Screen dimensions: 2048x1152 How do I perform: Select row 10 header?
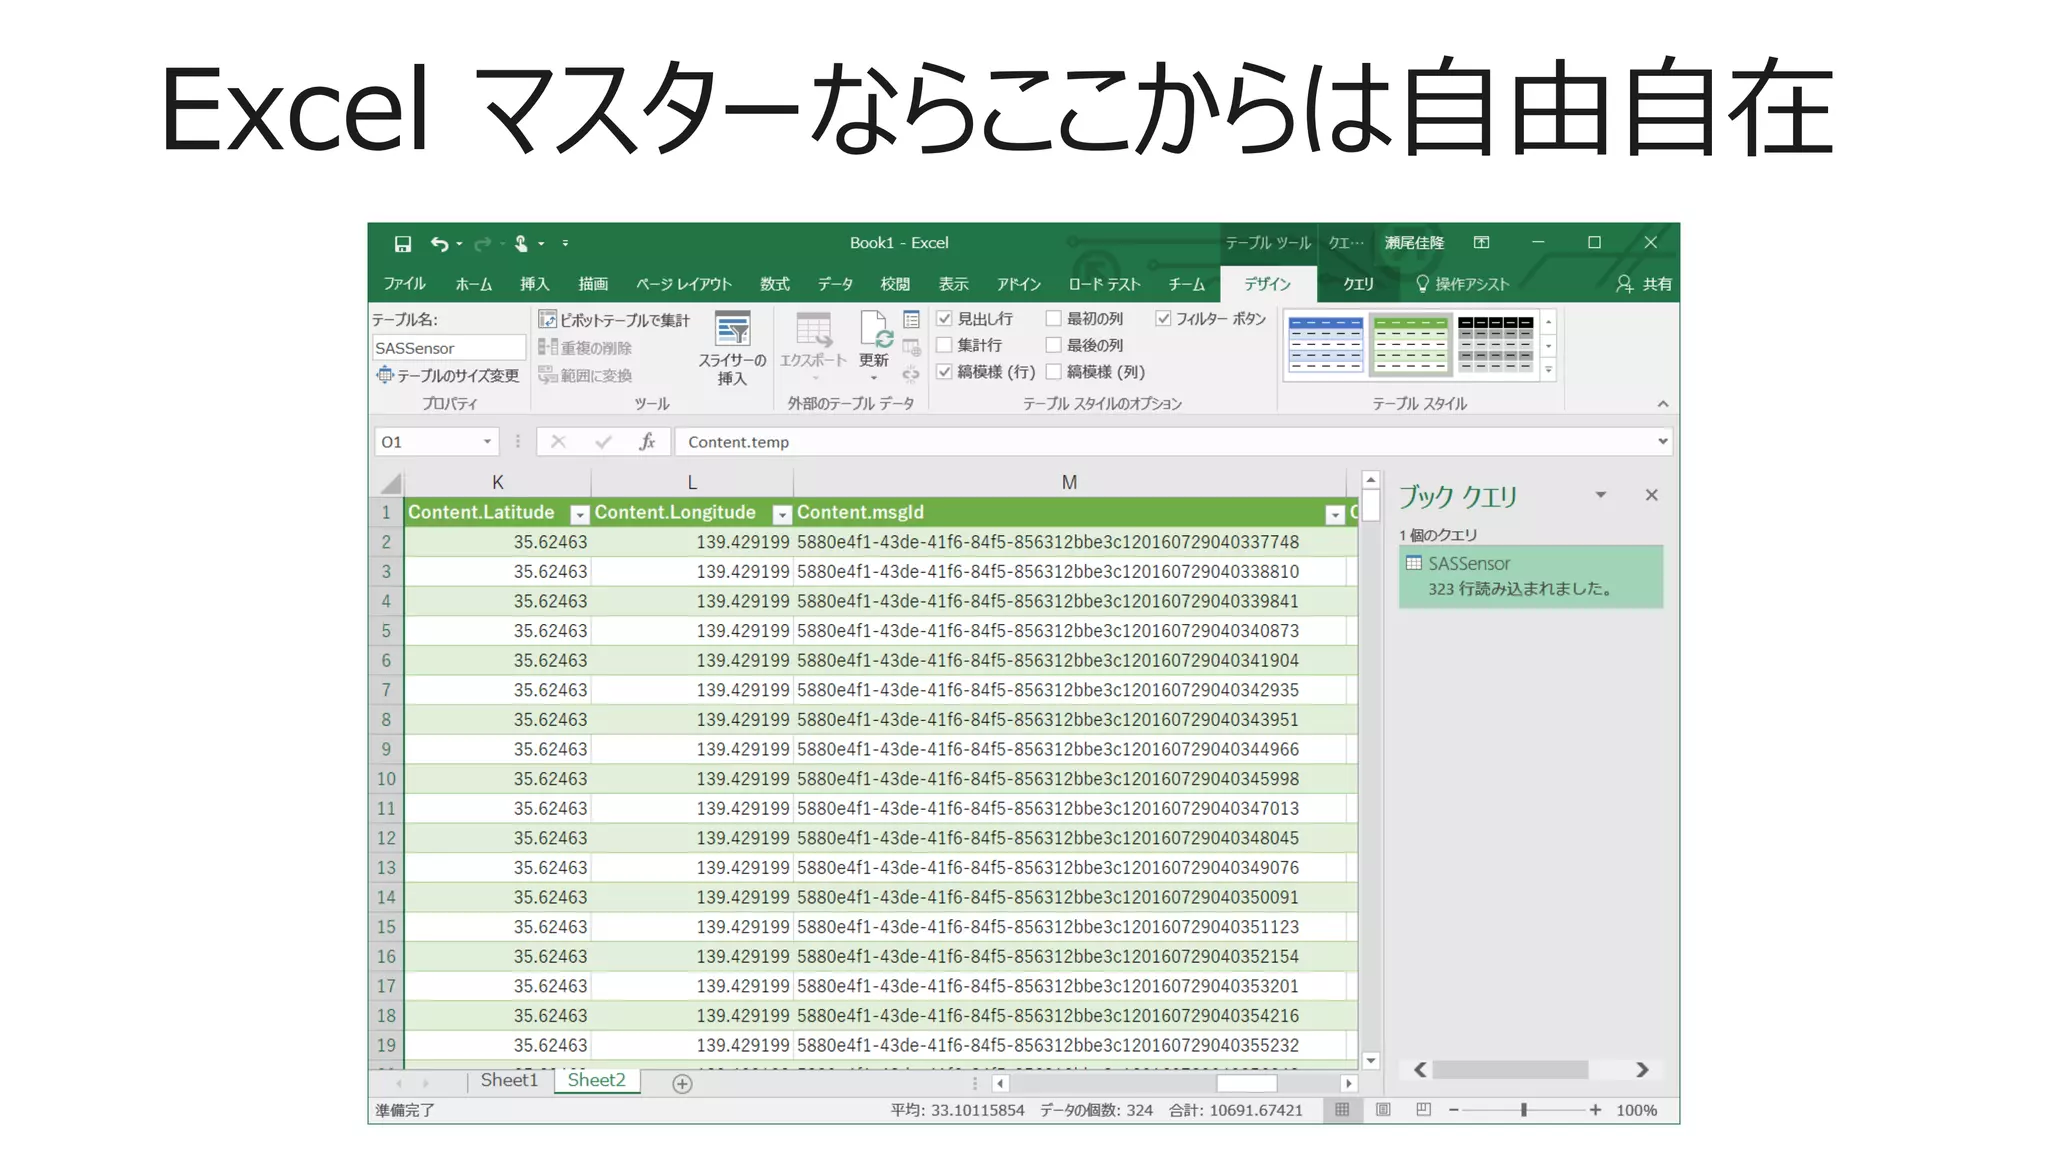386,779
